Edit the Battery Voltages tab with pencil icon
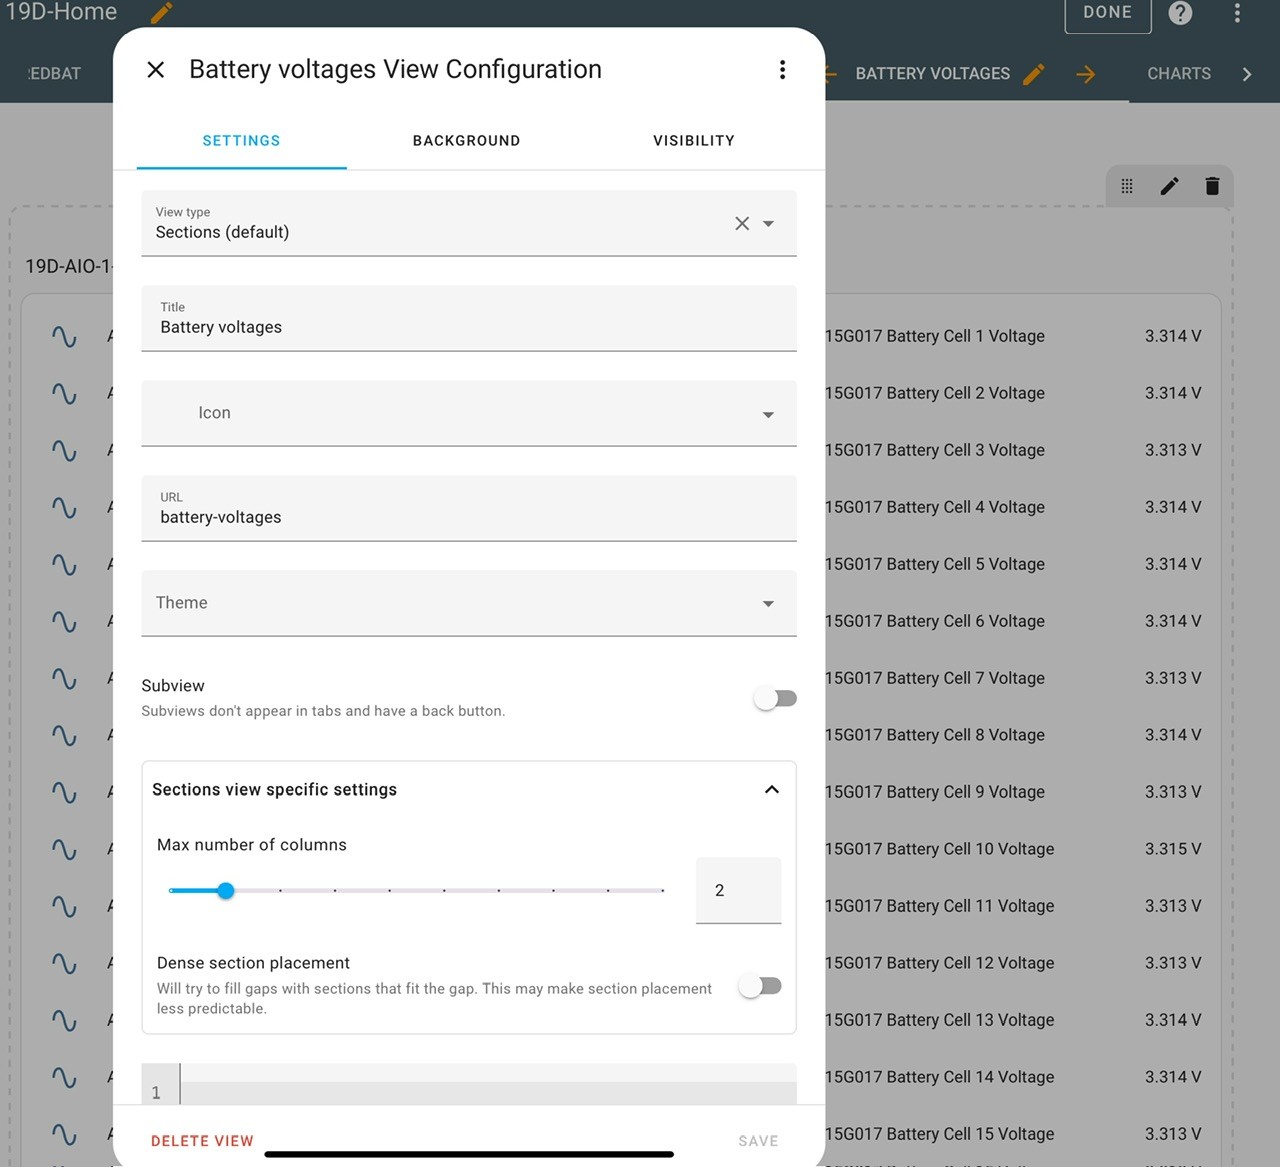The height and width of the screenshot is (1167, 1280). click(x=1034, y=74)
